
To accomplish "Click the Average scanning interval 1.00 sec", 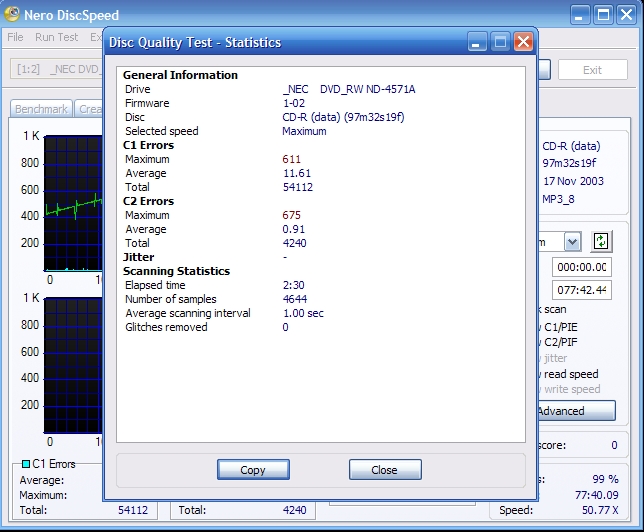I will coord(303,313).
